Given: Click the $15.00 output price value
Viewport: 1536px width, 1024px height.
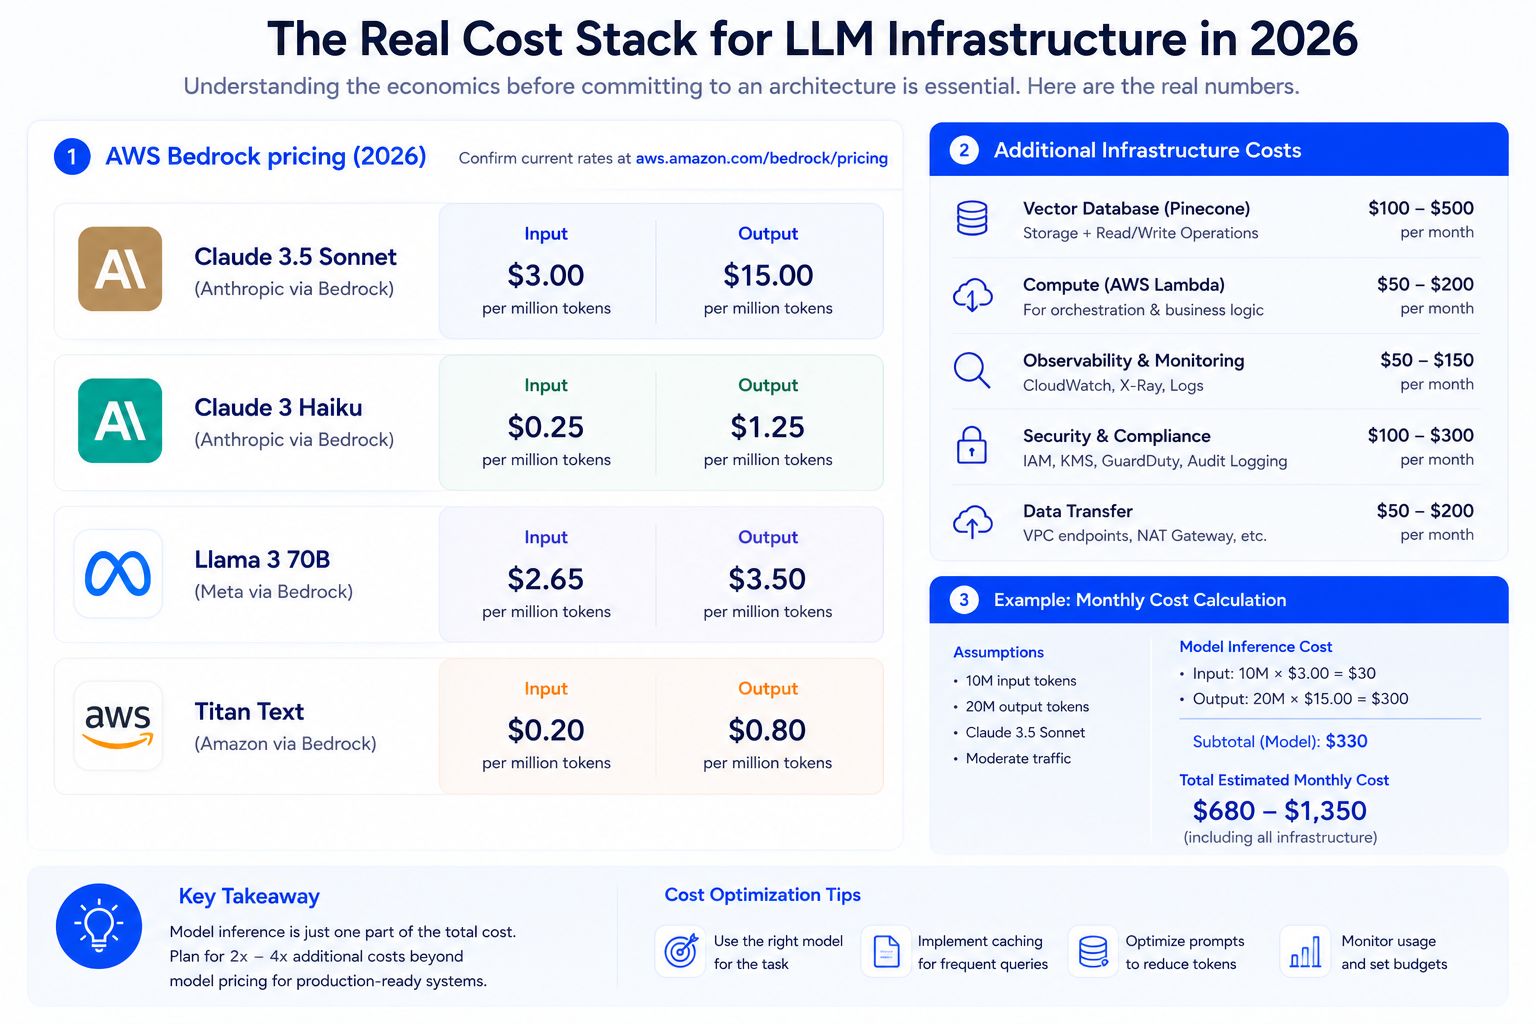Looking at the screenshot, I should (x=768, y=275).
